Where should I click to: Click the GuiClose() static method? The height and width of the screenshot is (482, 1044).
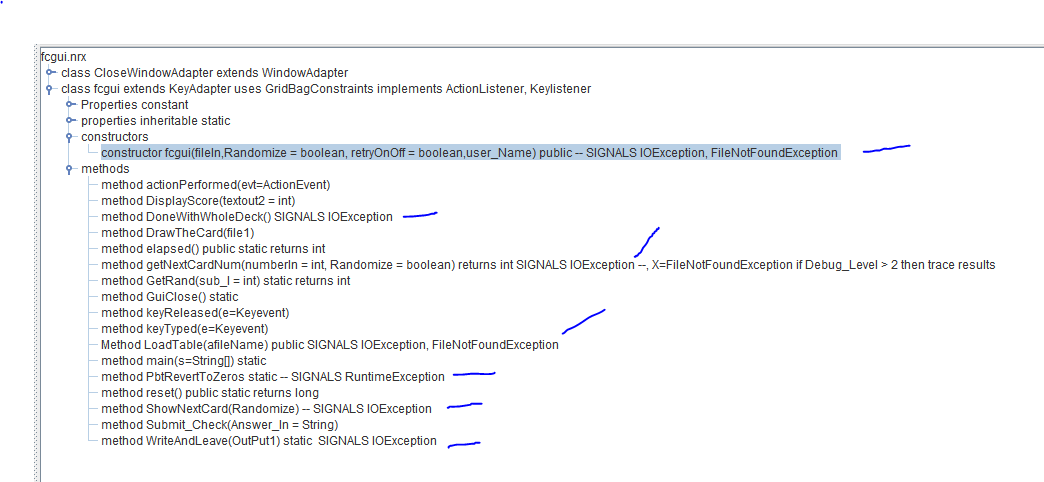click(169, 297)
